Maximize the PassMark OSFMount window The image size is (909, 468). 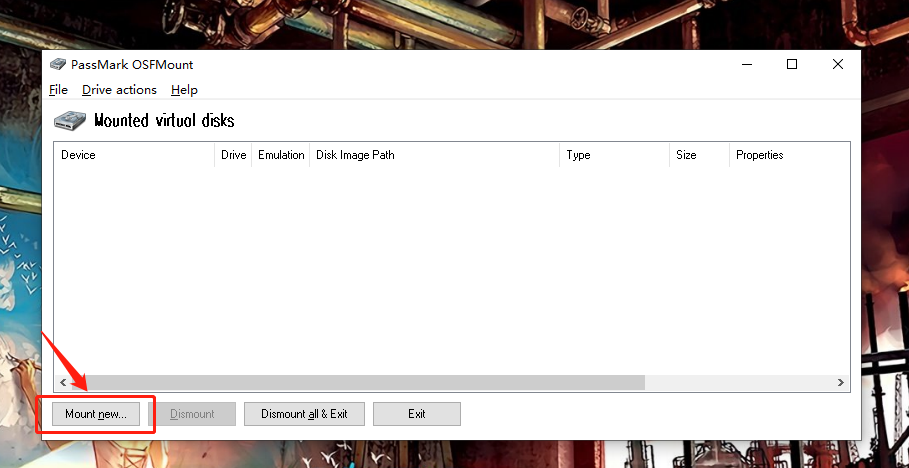click(792, 64)
